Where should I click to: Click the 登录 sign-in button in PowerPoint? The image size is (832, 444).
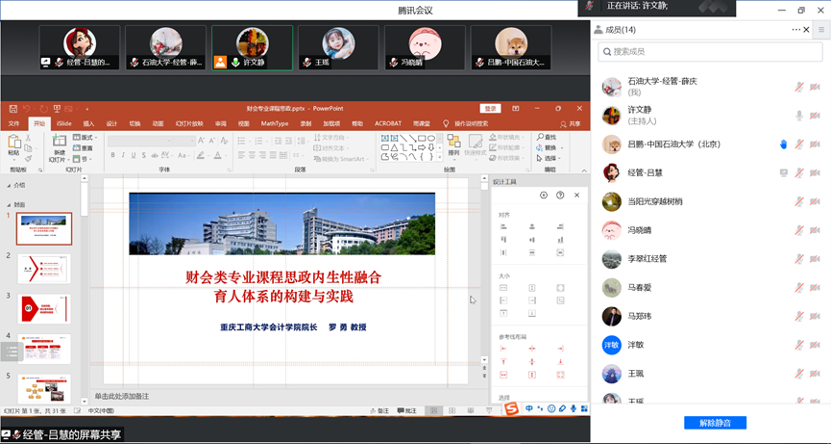(489, 108)
